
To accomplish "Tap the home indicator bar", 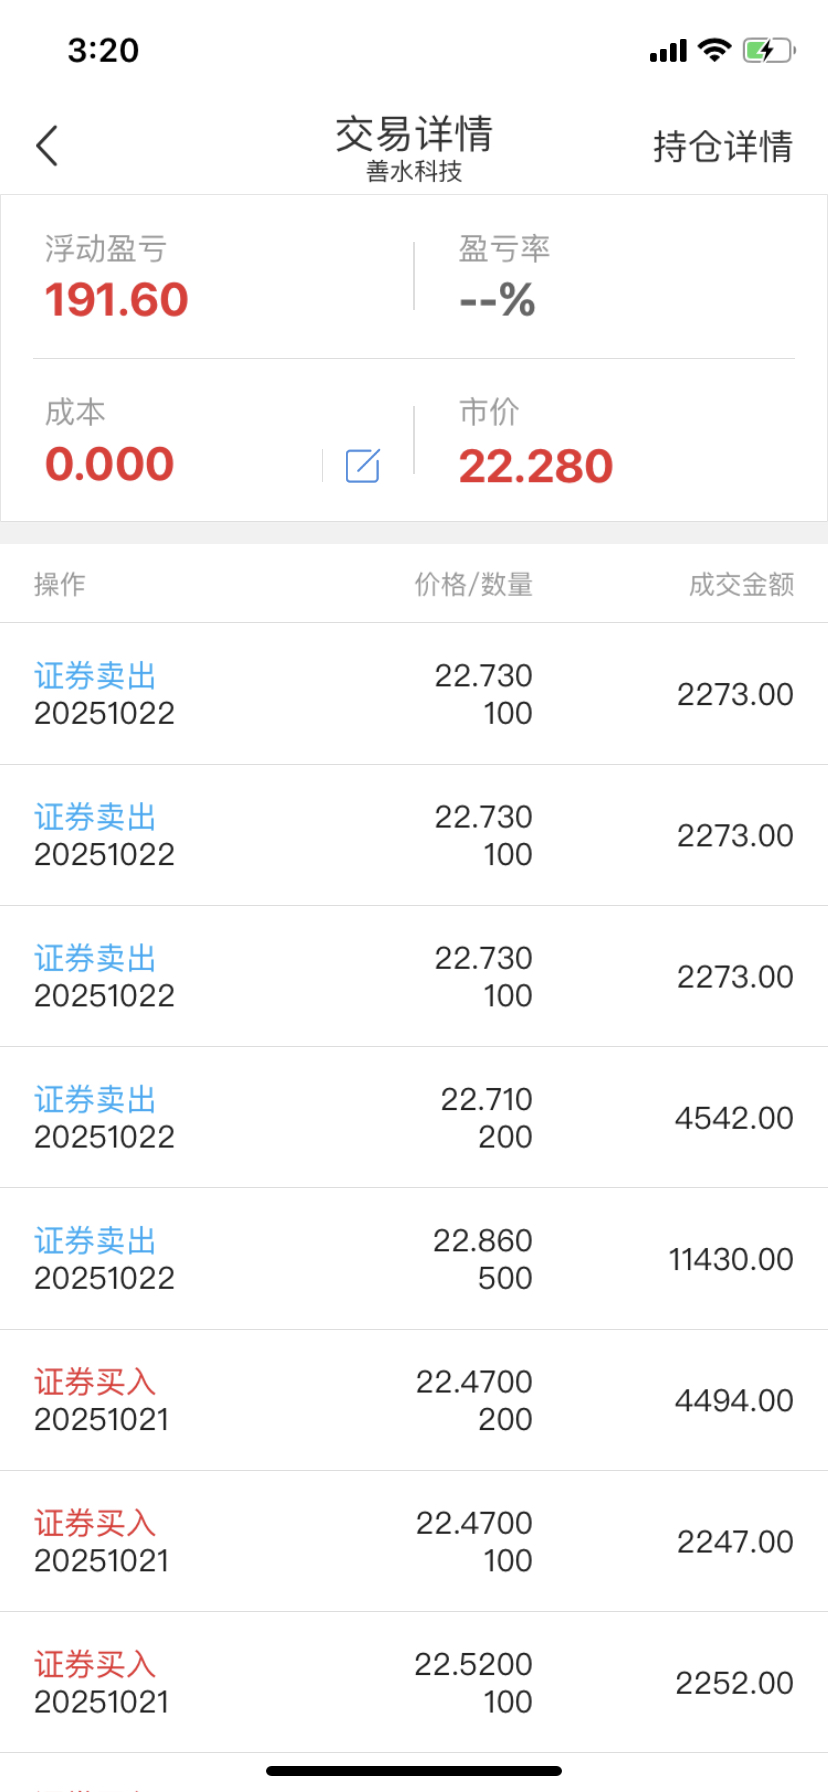I will point(414,1771).
